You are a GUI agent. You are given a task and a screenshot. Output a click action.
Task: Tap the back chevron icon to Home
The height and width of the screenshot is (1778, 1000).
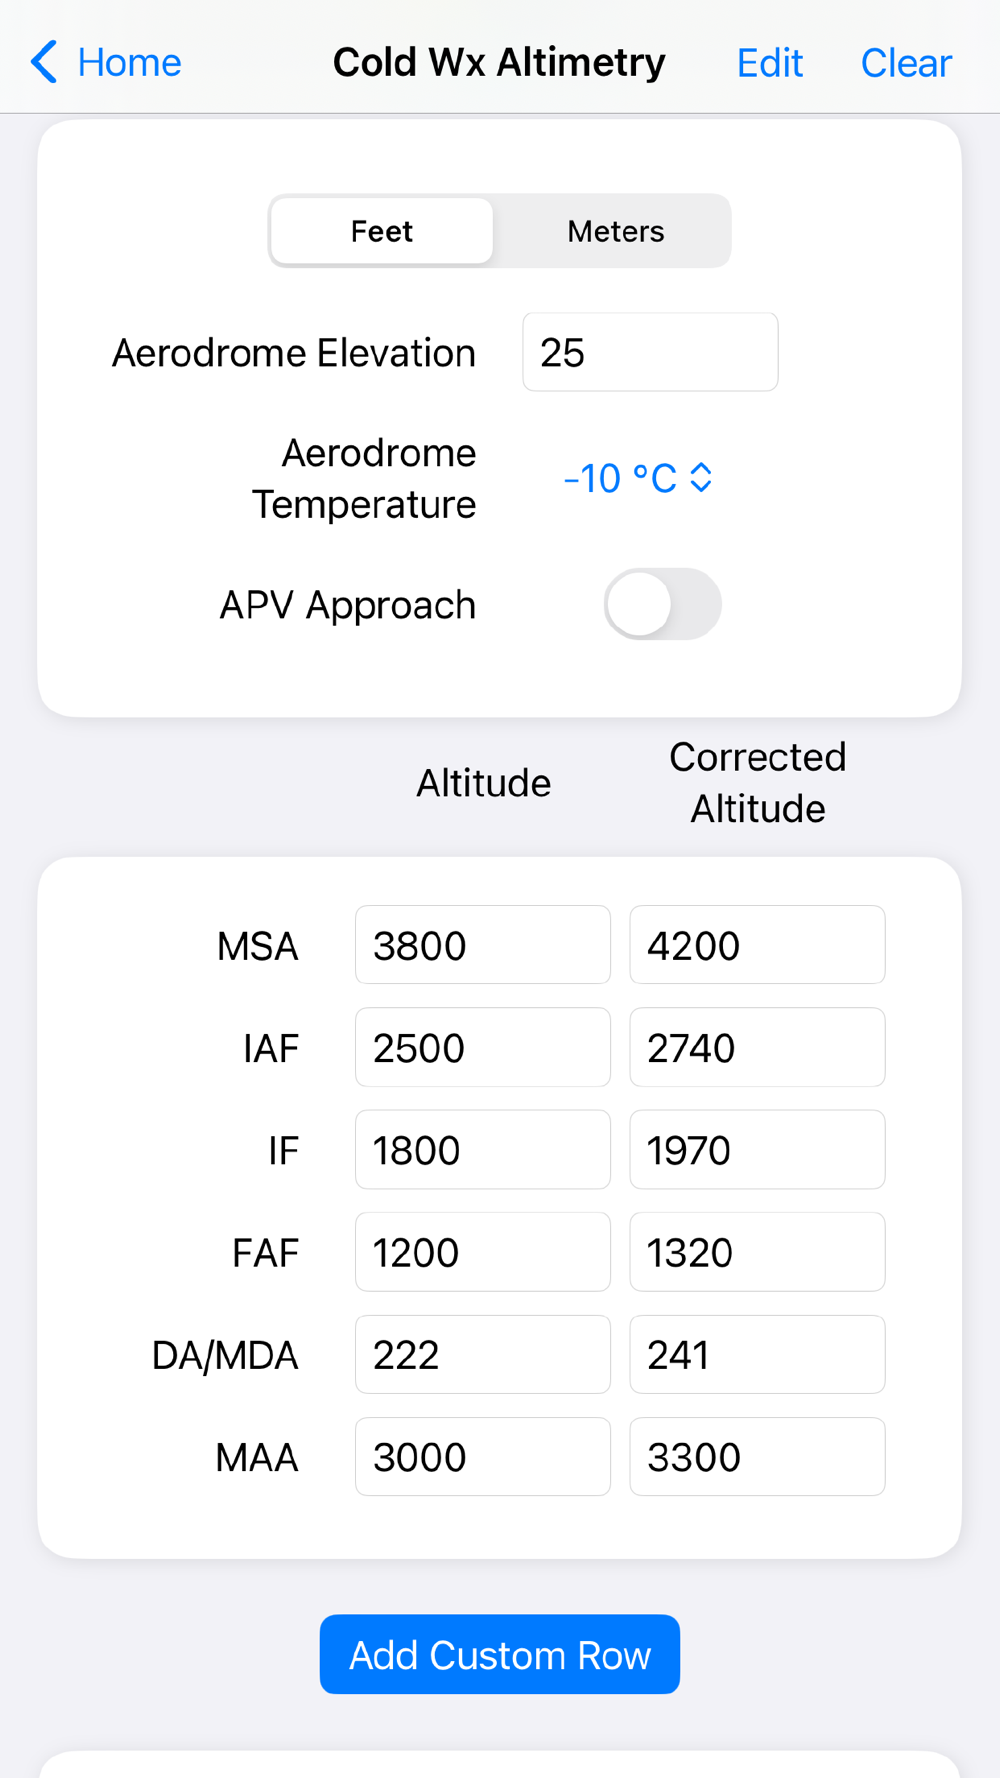(44, 62)
